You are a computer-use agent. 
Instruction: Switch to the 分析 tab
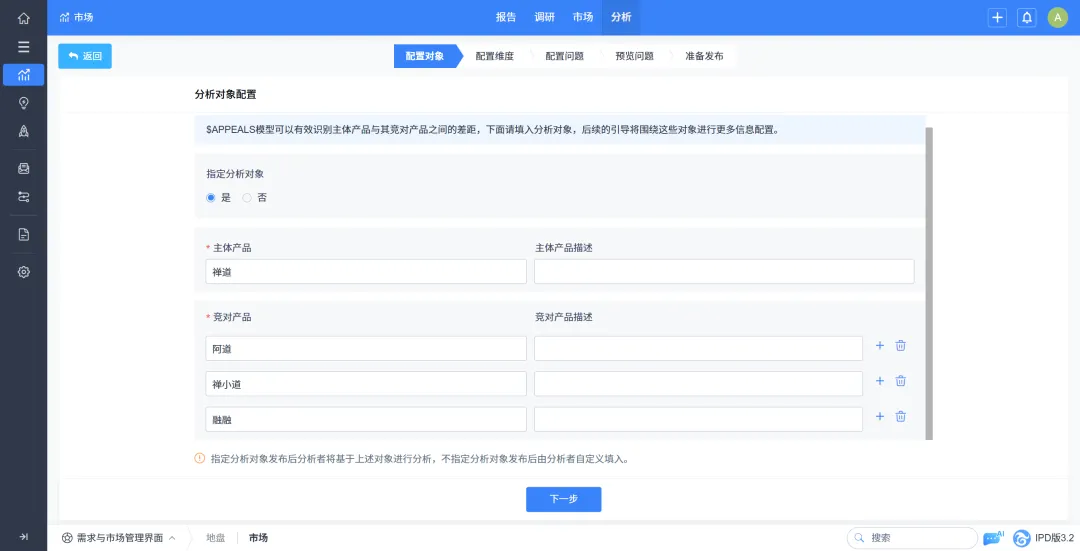pos(621,17)
